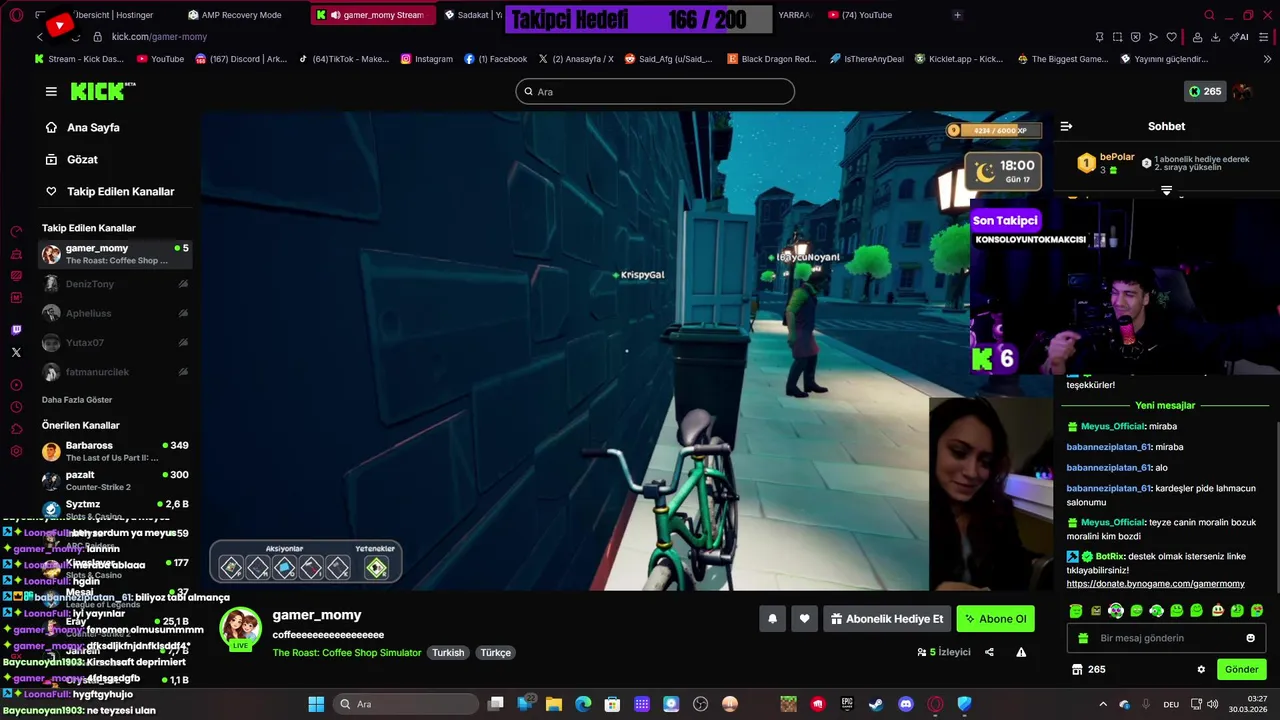Screen dimensions: 1280x720
Task: Open DenizTony offline channel
Action: click(x=115, y=284)
